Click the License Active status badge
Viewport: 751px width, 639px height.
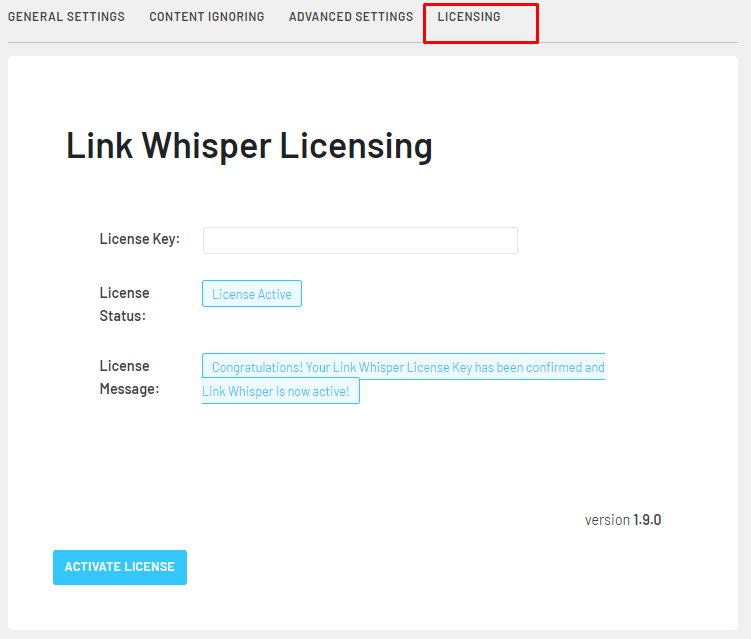252,294
